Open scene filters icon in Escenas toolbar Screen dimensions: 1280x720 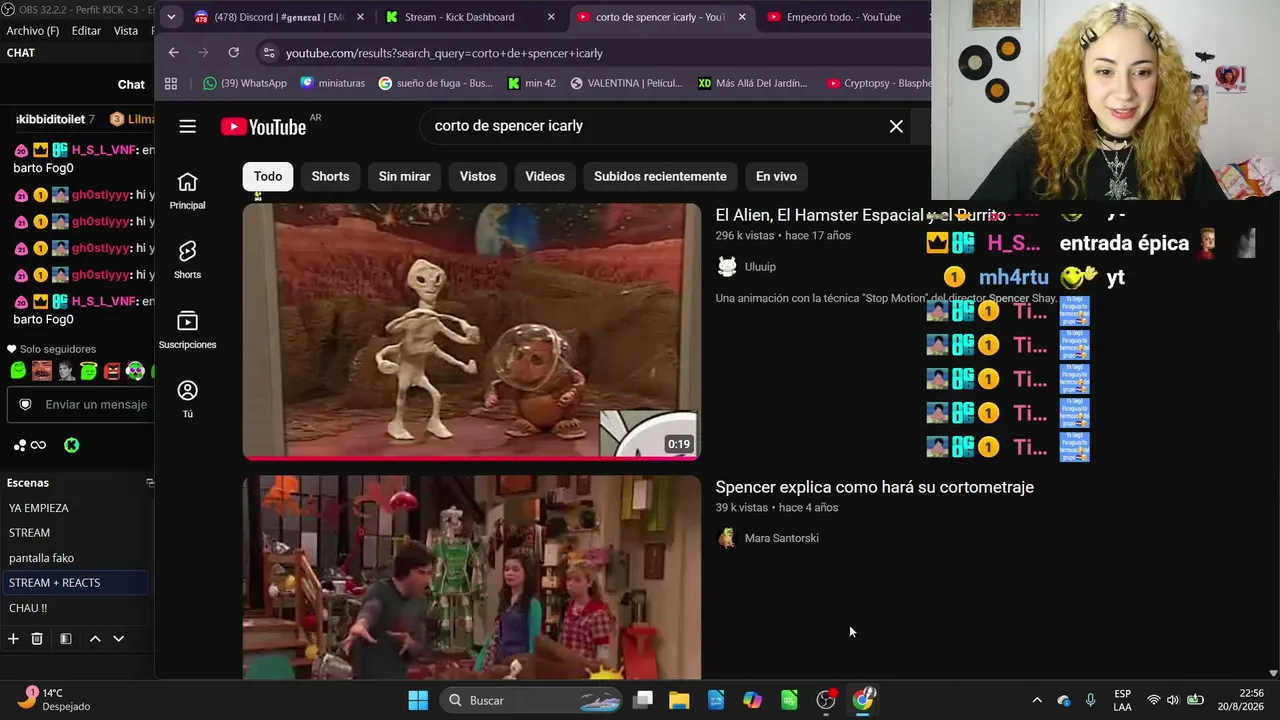click(x=65, y=638)
